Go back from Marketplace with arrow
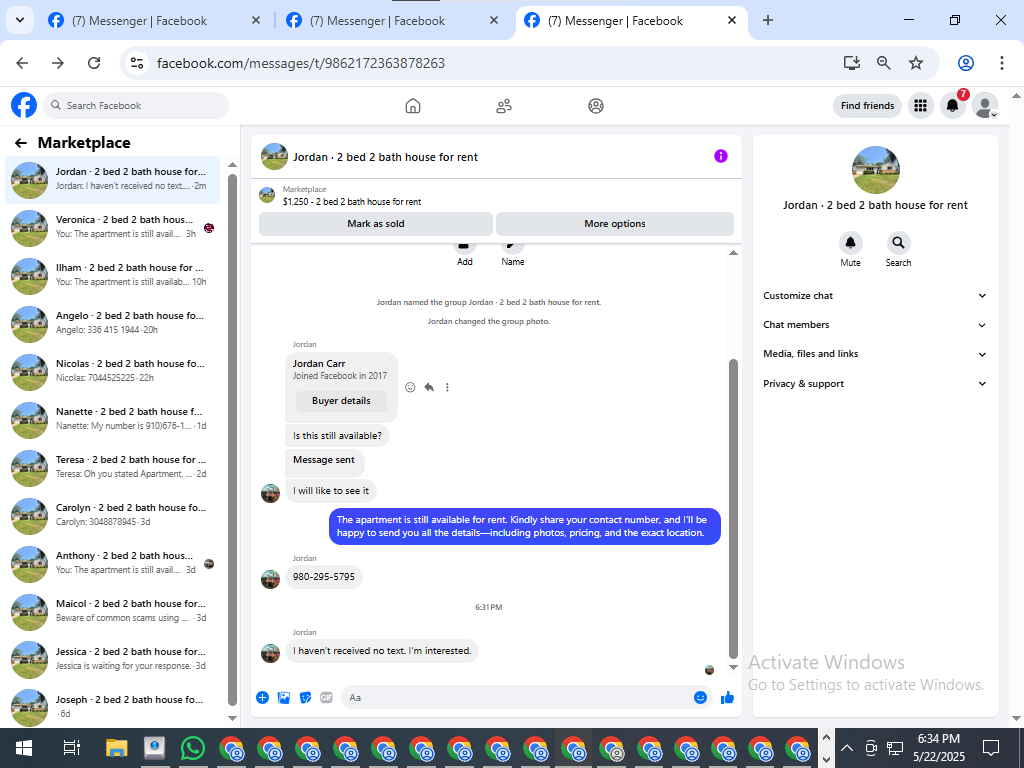The width and height of the screenshot is (1024, 768). tap(21, 143)
